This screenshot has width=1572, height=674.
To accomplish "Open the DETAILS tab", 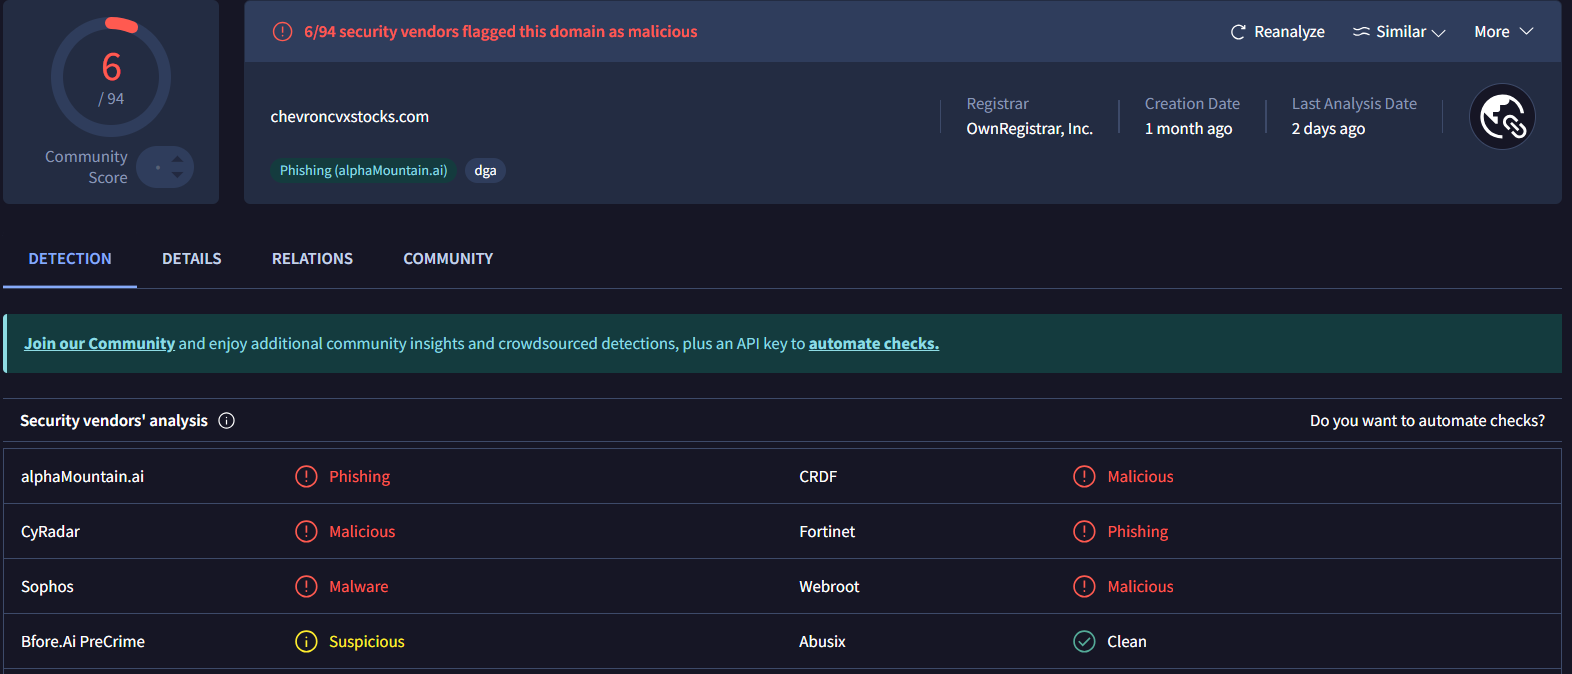I will (192, 259).
